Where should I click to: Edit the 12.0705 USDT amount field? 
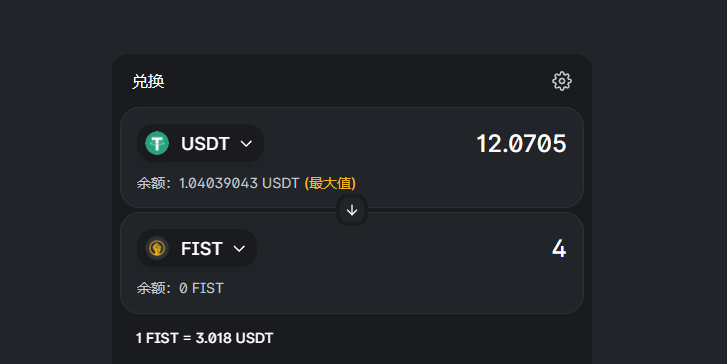click(x=521, y=143)
